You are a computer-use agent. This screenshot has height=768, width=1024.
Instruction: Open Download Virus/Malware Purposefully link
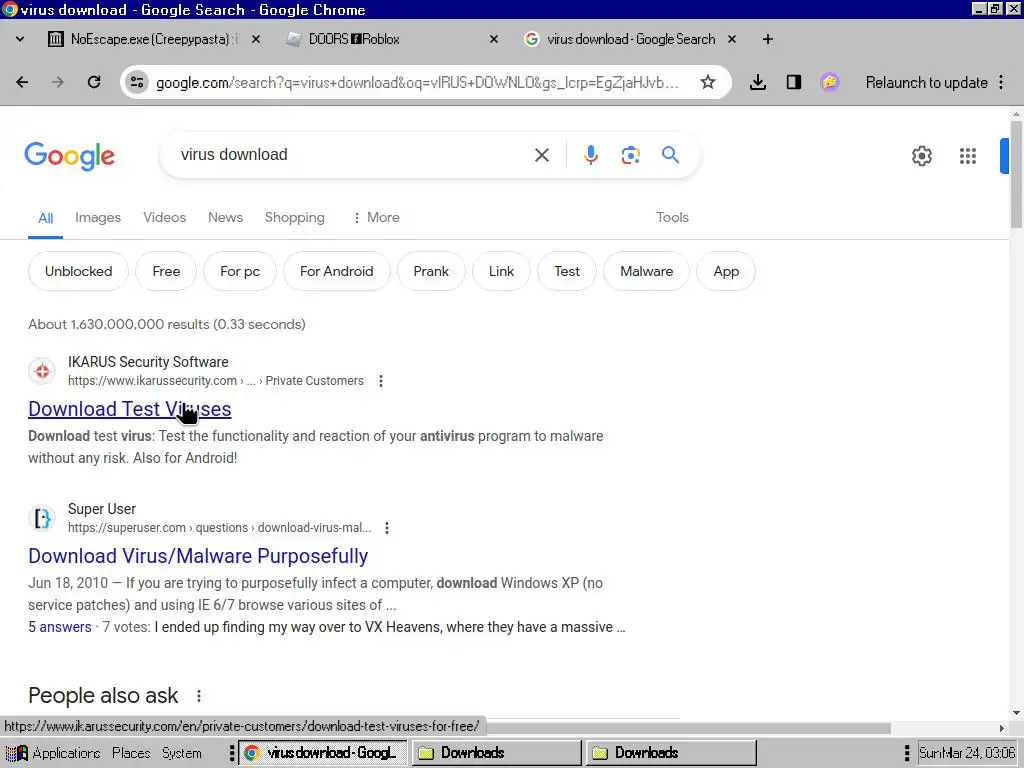click(198, 556)
